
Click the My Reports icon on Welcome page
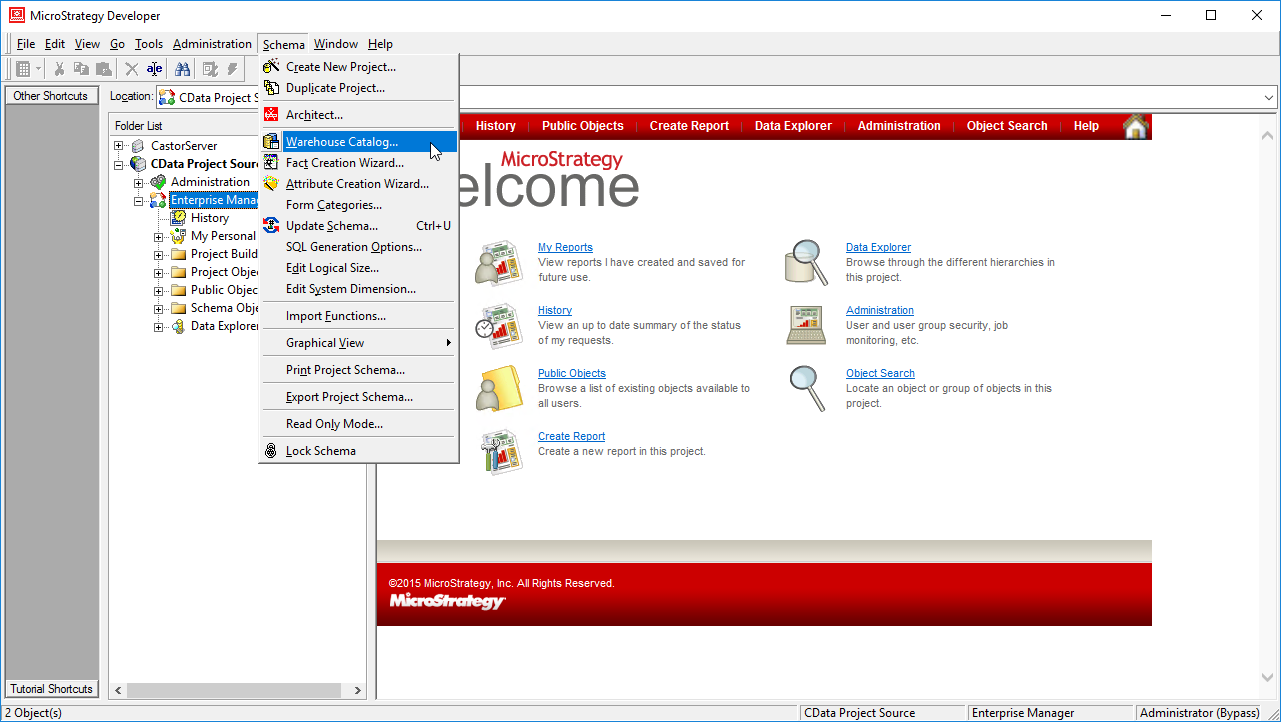[x=499, y=263]
